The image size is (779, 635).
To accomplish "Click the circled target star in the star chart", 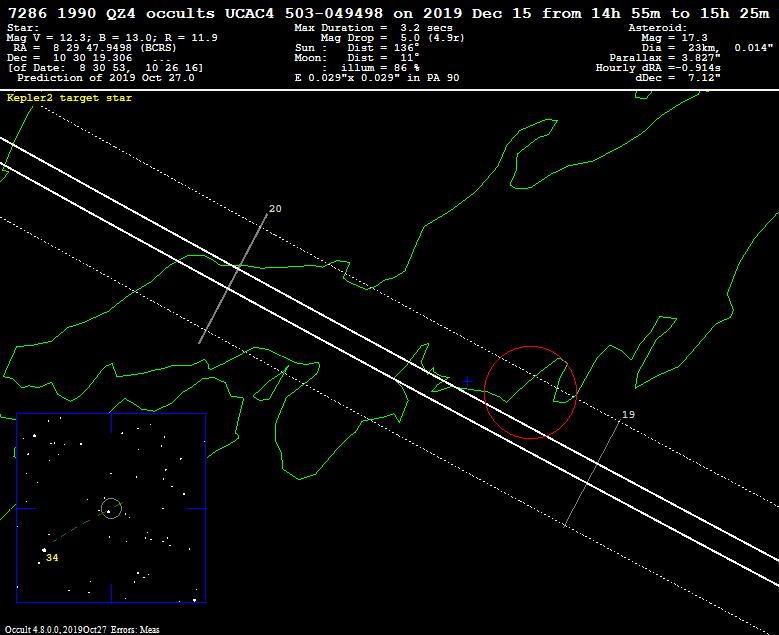I will pyautogui.click(x=111, y=508).
